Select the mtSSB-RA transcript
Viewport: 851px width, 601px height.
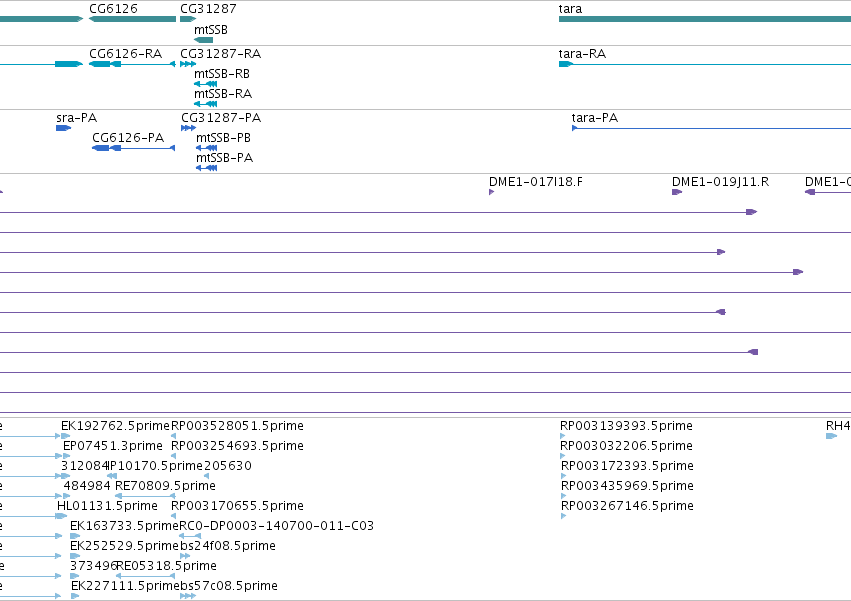[206, 104]
